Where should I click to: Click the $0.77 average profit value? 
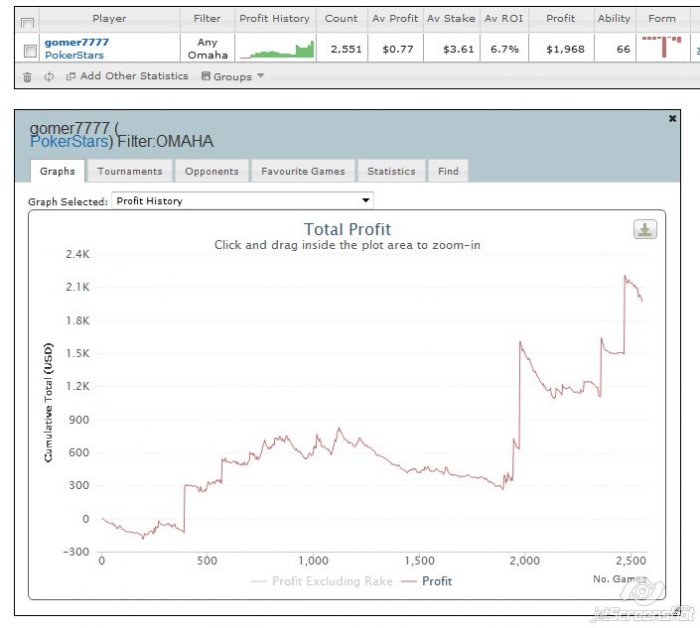click(398, 49)
